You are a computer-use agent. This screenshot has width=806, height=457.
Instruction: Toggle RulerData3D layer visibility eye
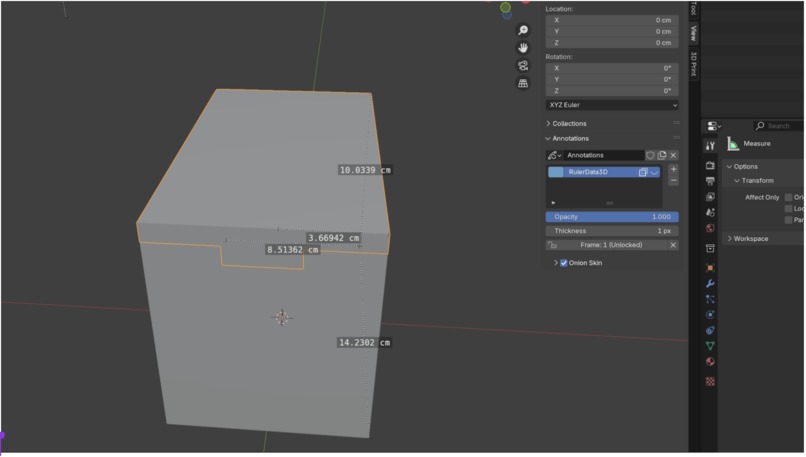(654, 172)
